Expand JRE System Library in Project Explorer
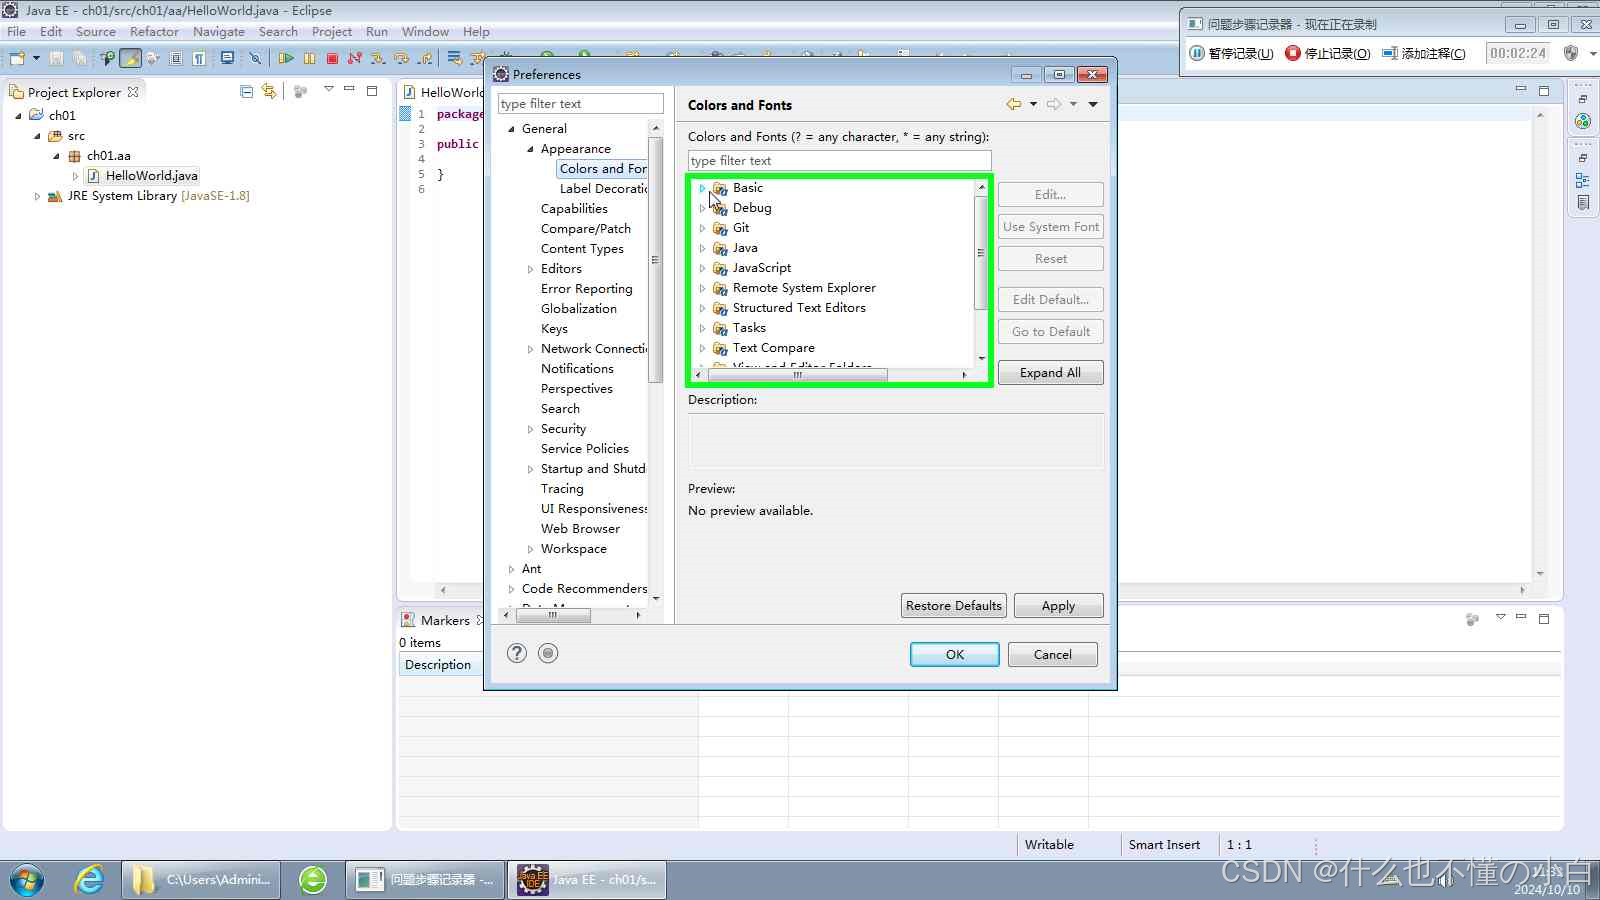 coord(38,196)
